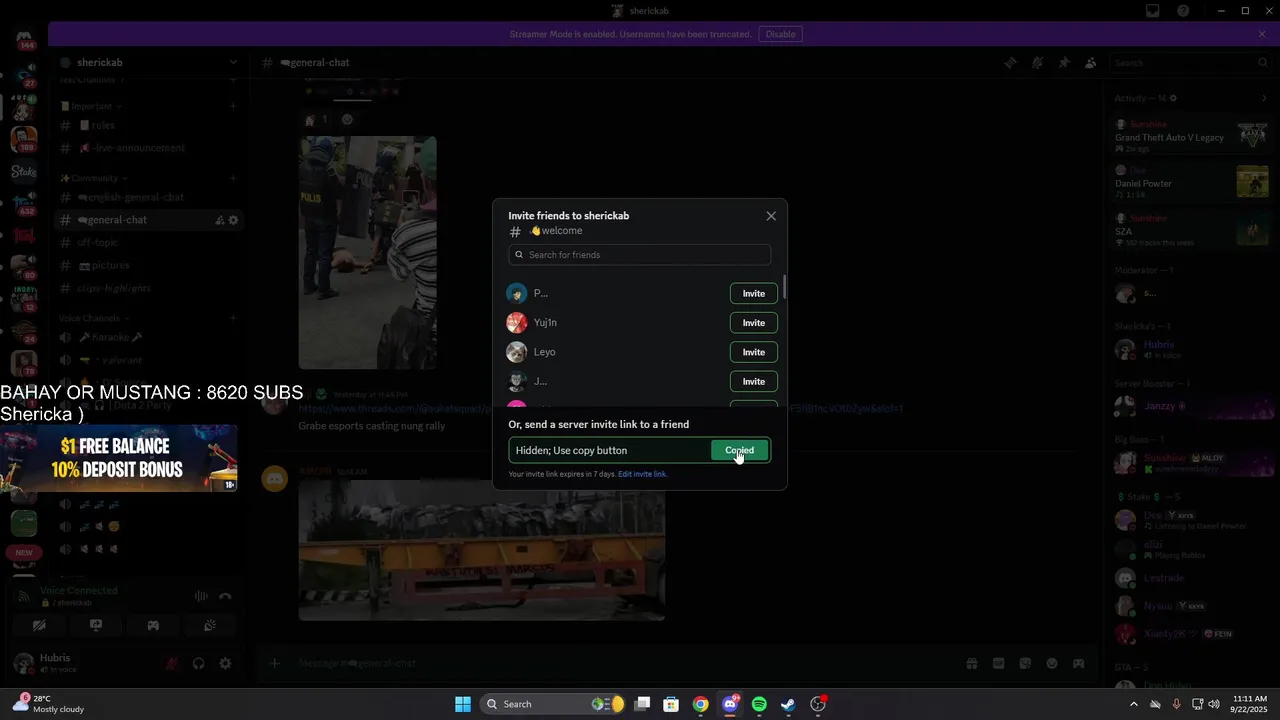
Task: Open the truck photo attachment
Action: [482, 551]
